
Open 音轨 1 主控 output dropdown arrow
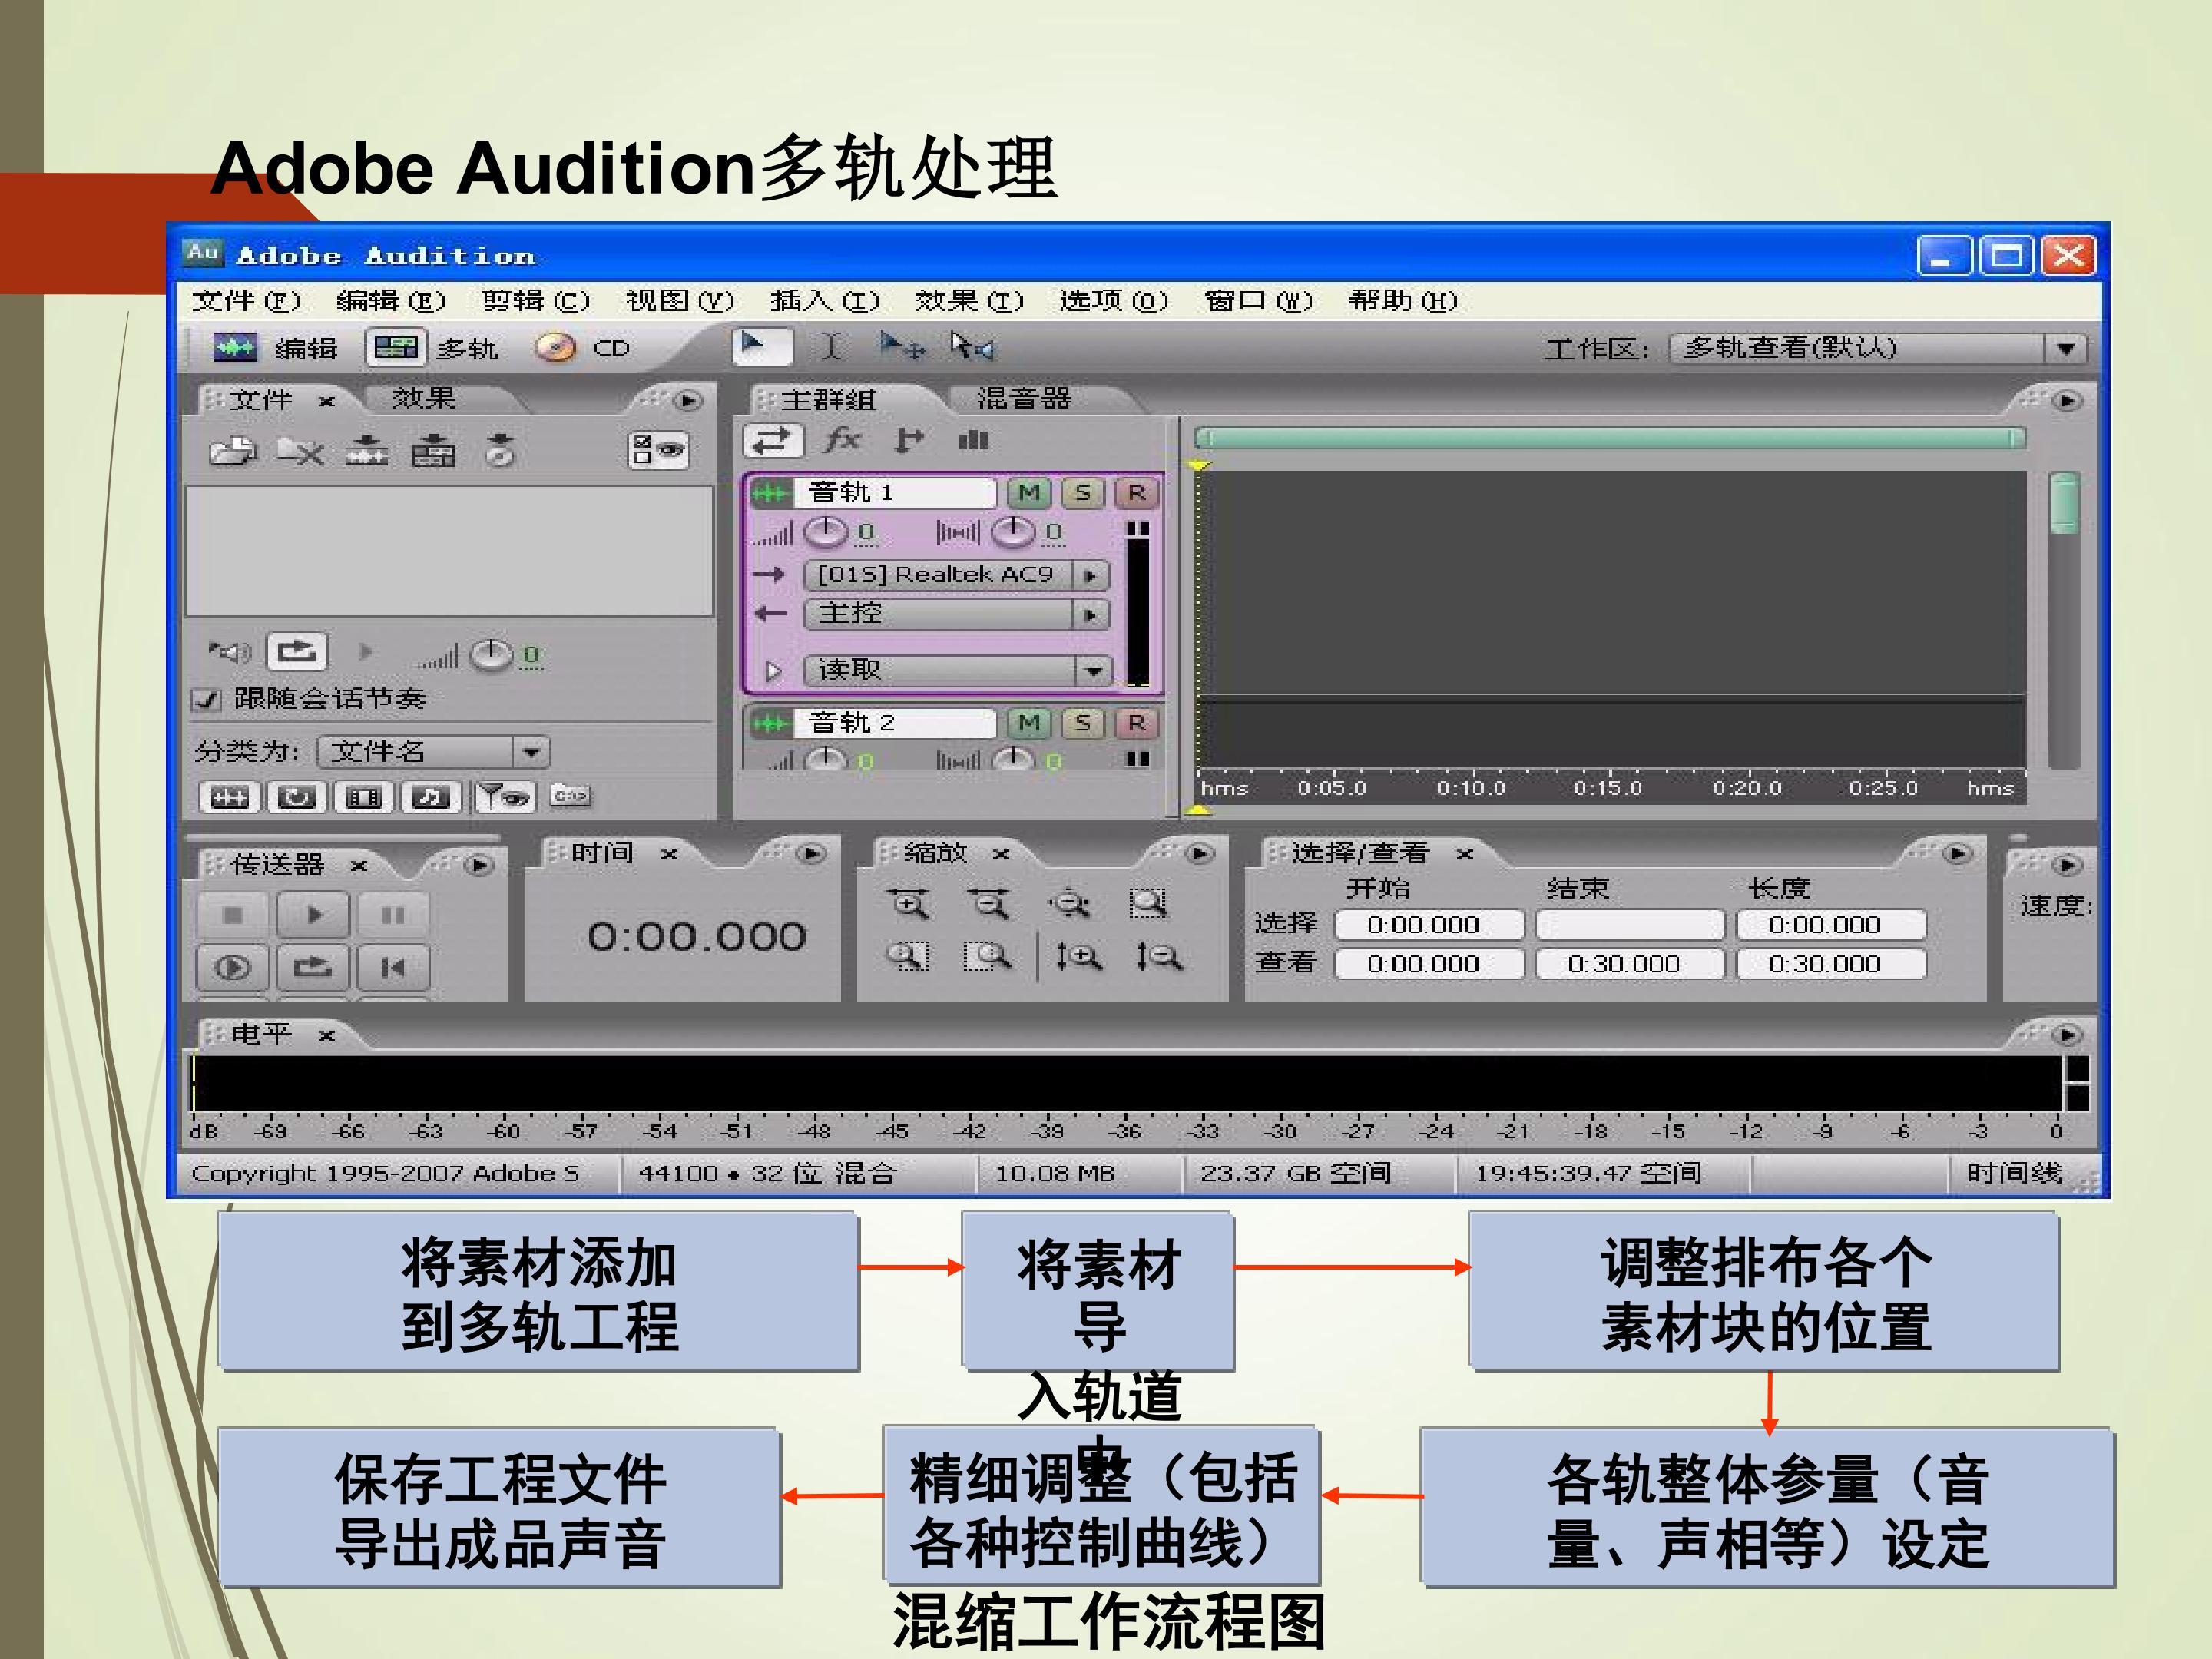click(x=1091, y=614)
